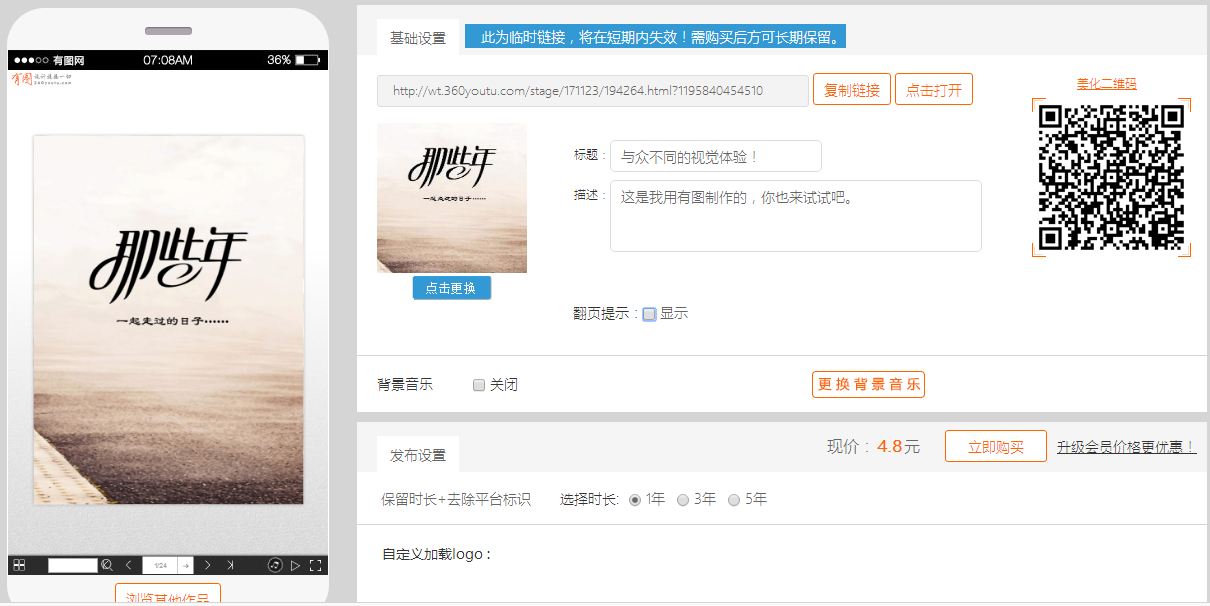Switch to the 基础设置 tab

(418, 38)
